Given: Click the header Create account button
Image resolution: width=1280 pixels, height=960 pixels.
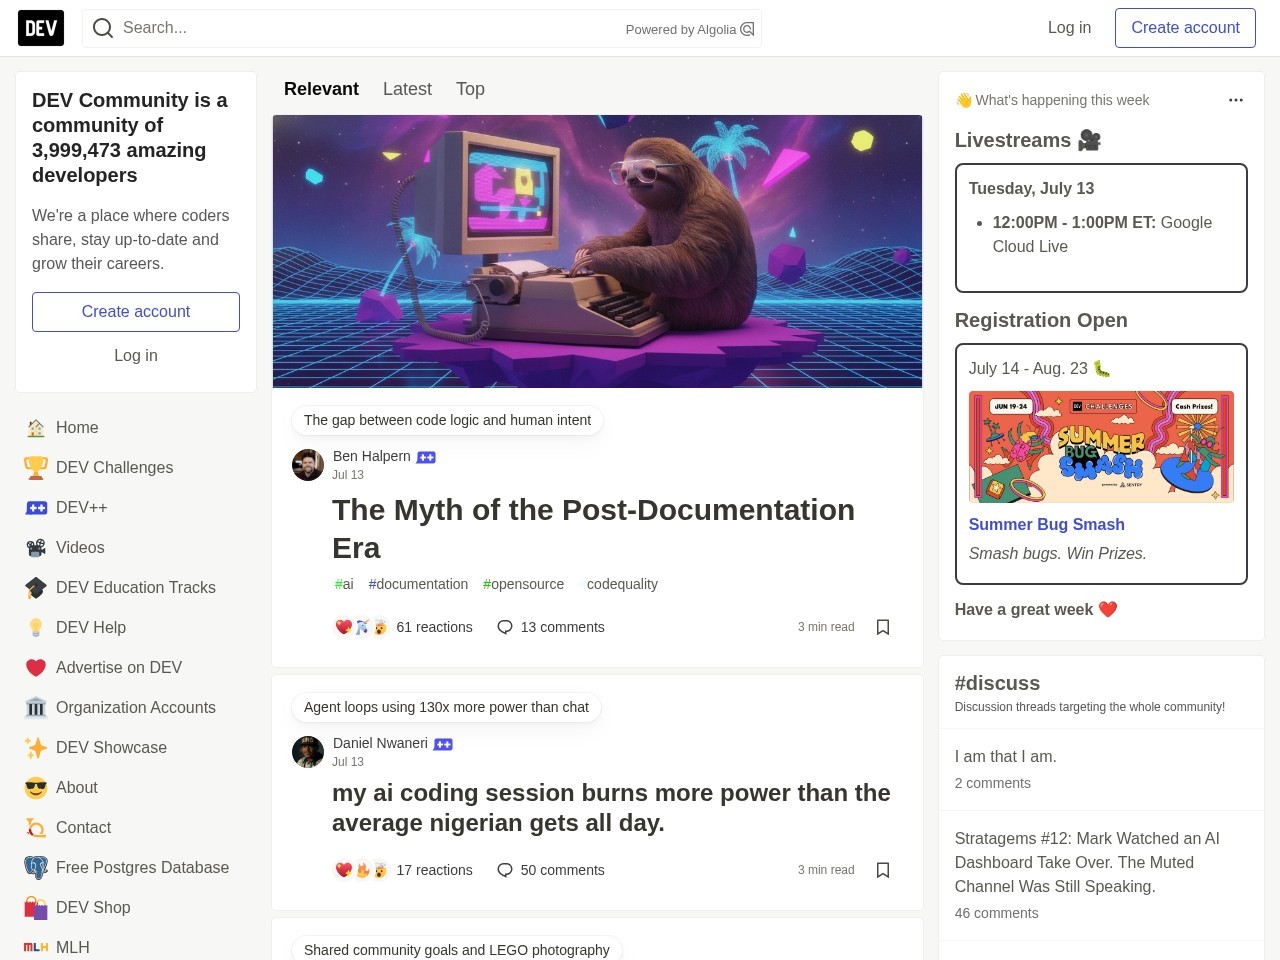Looking at the screenshot, I should pyautogui.click(x=1185, y=28).
